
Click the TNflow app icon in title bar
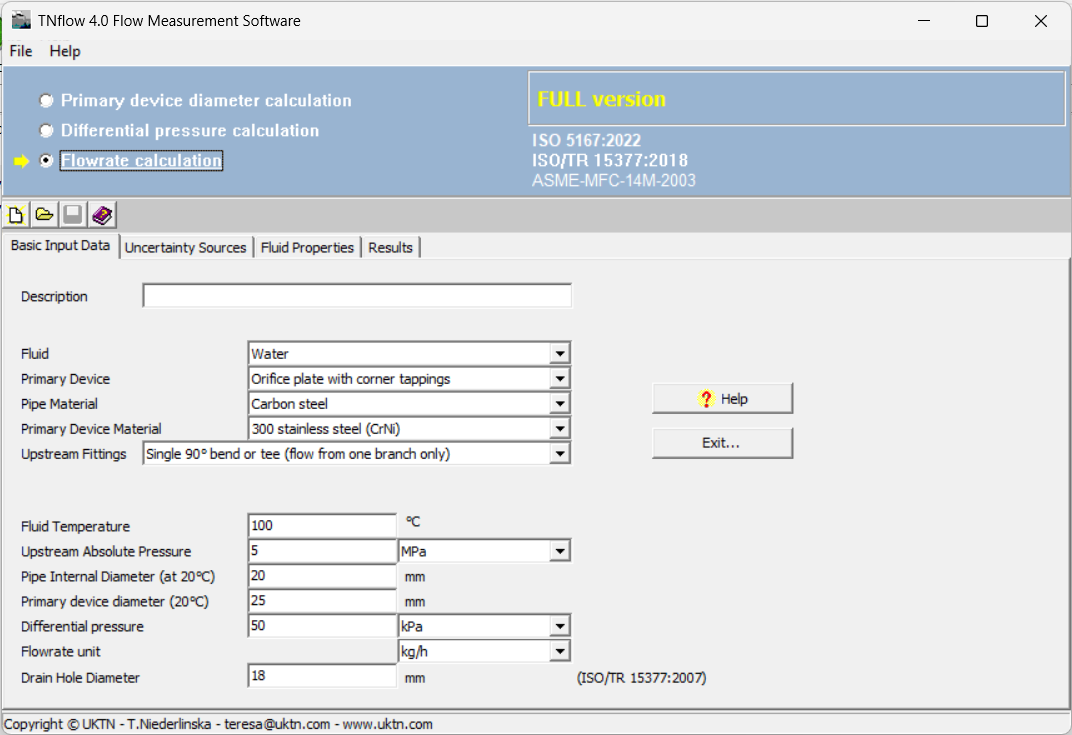pos(21,21)
